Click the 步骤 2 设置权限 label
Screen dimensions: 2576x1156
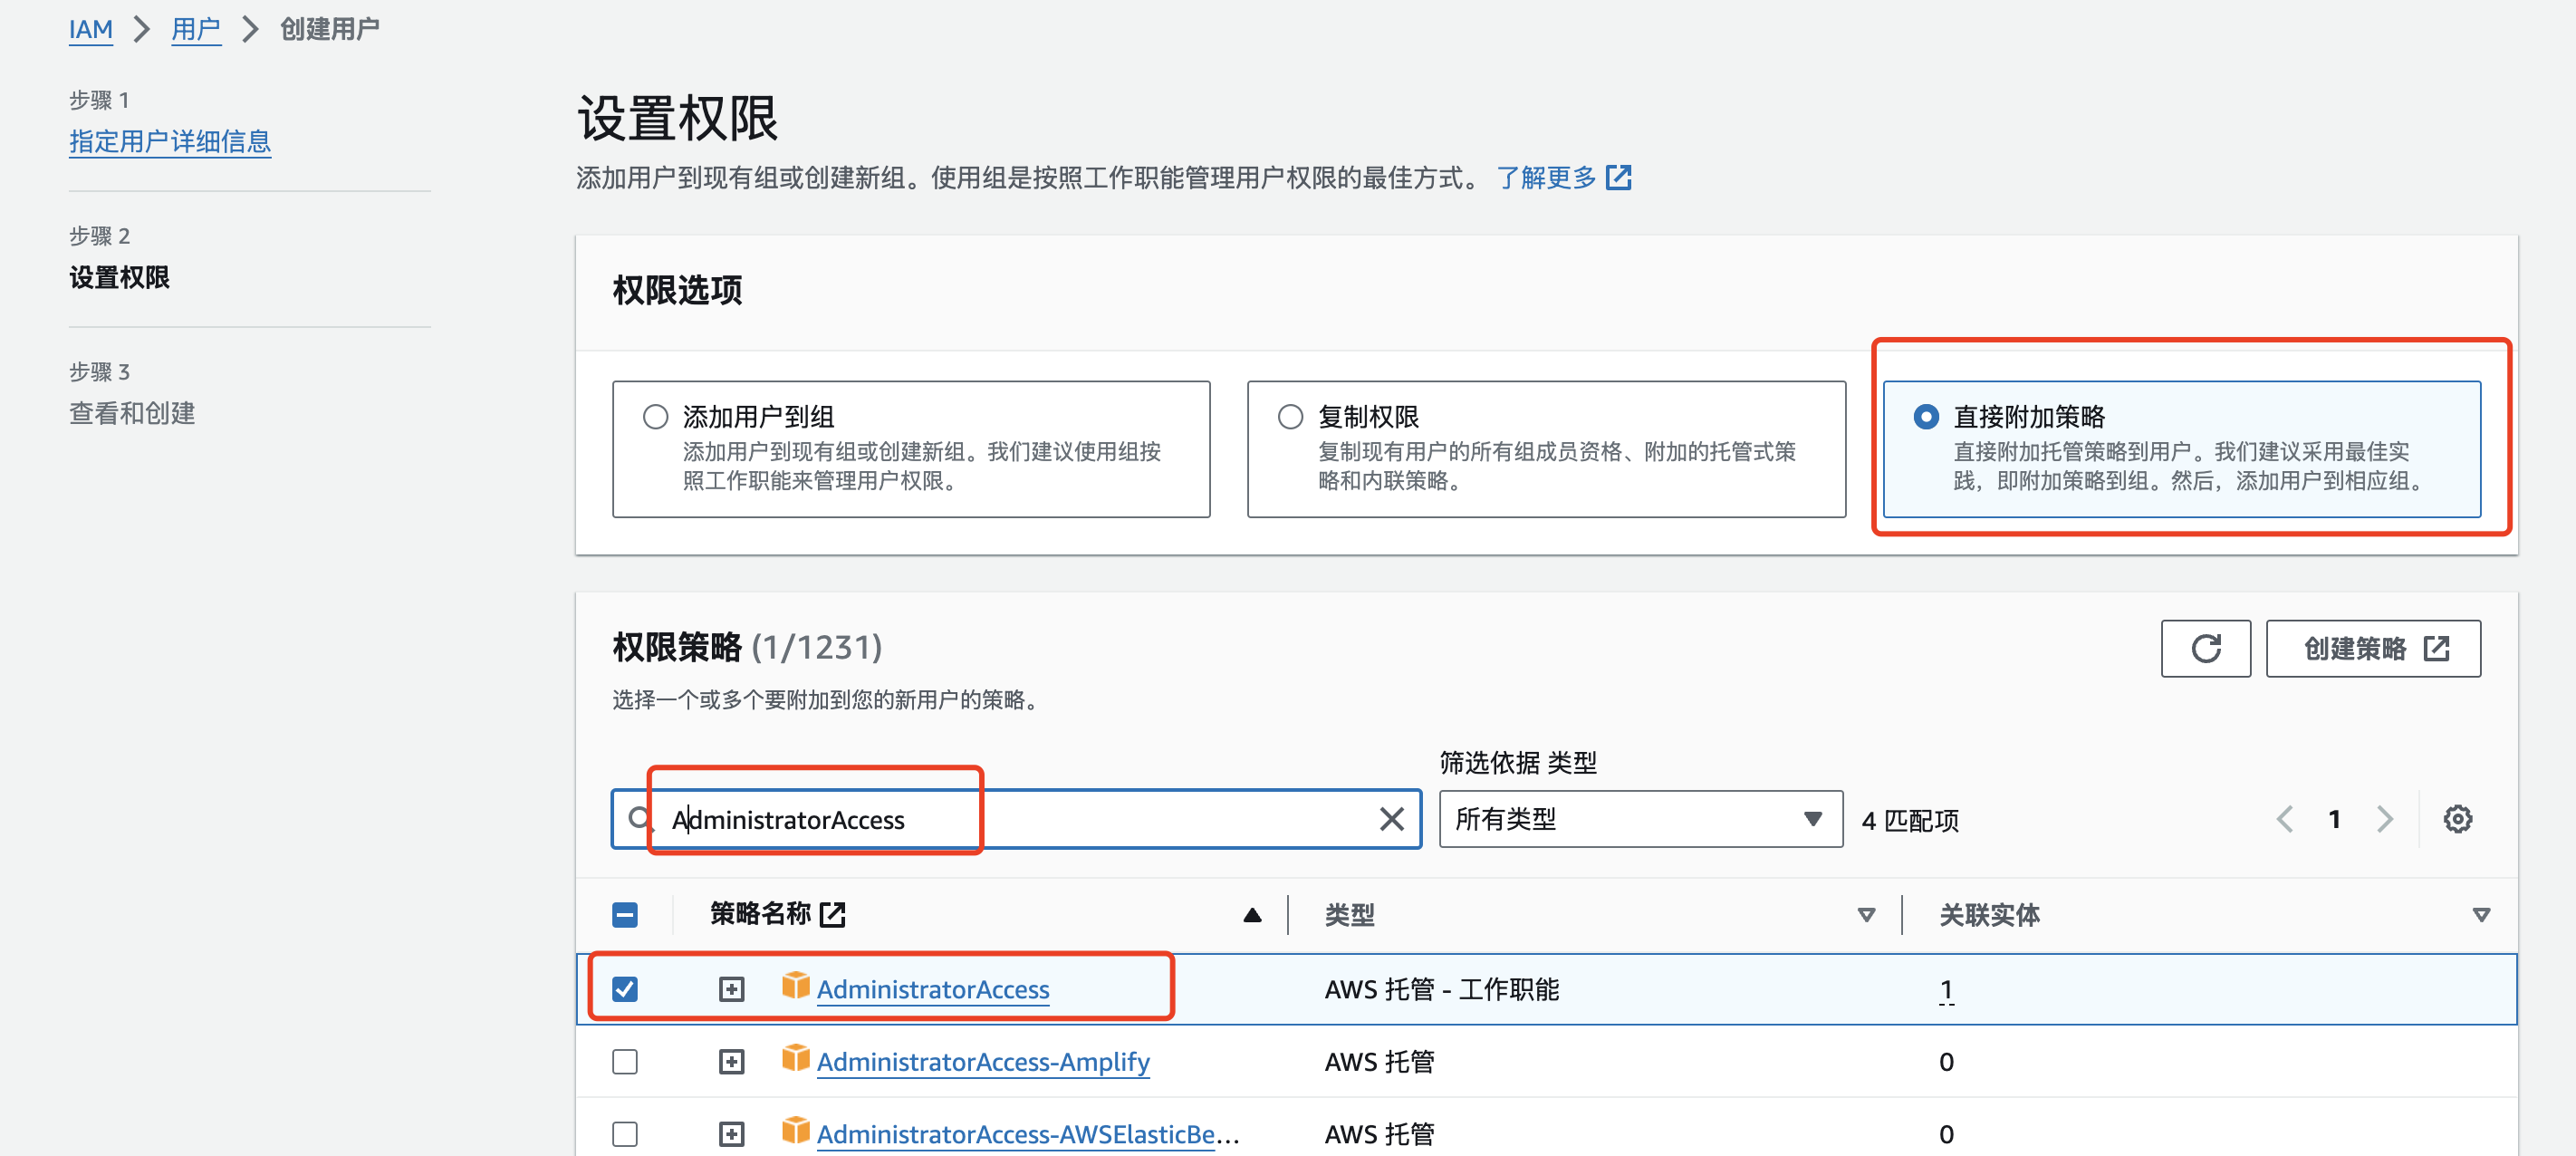click(119, 257)
